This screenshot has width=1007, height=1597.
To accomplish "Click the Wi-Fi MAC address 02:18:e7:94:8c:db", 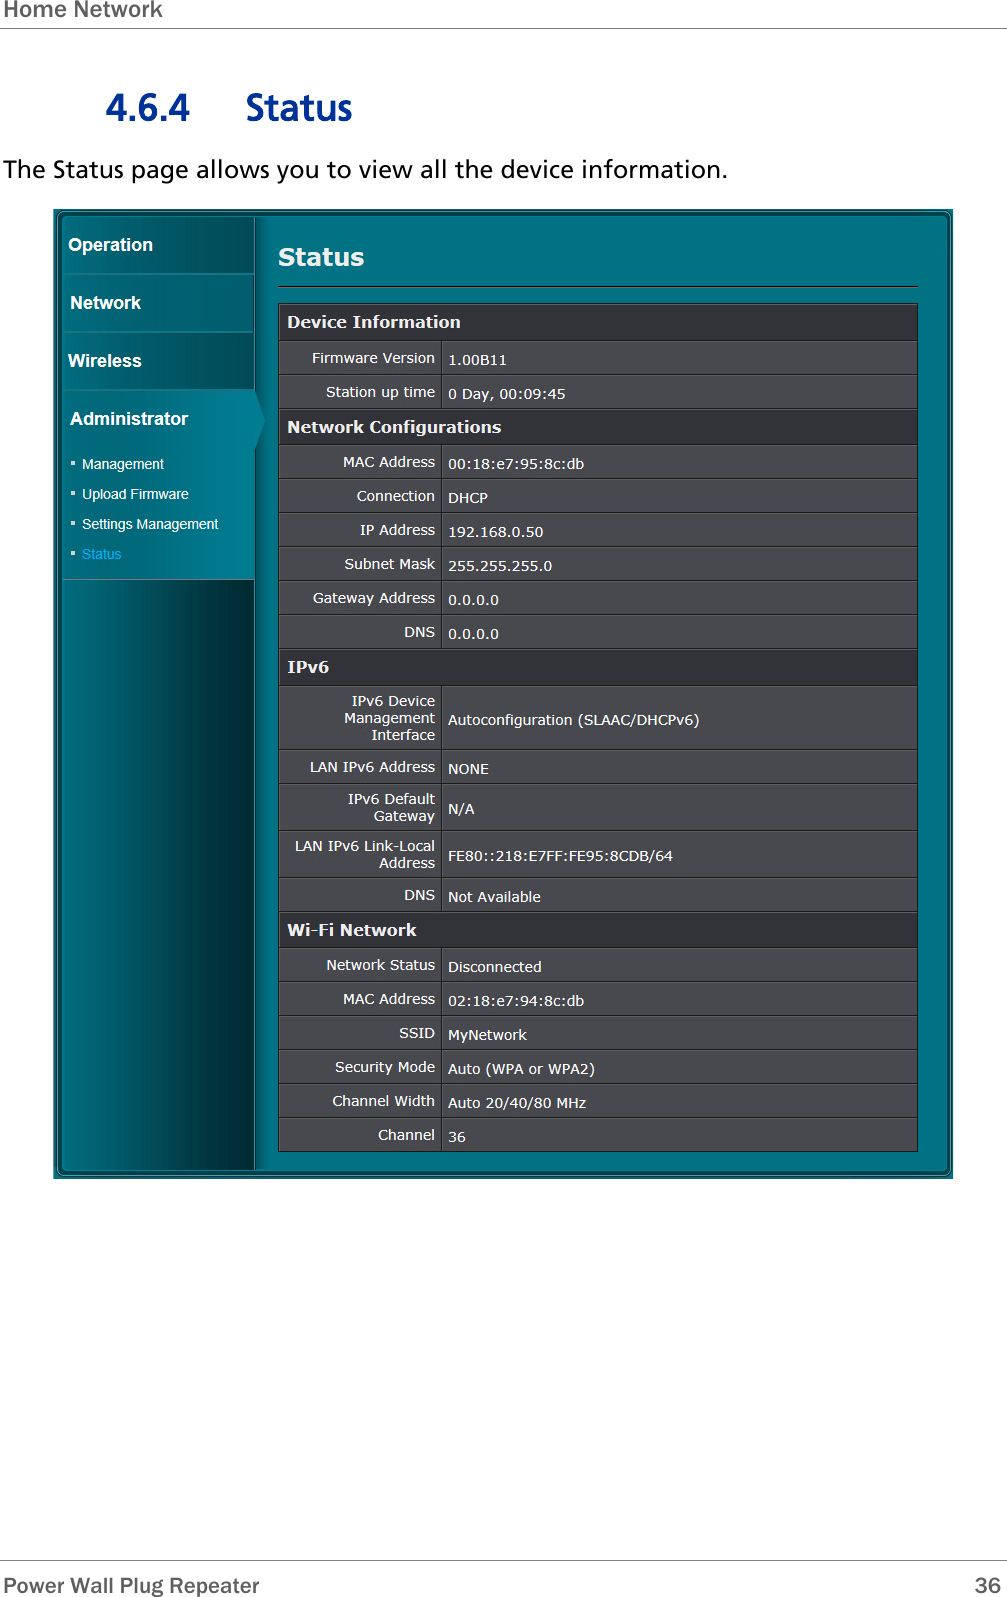I will [516, 1001].
